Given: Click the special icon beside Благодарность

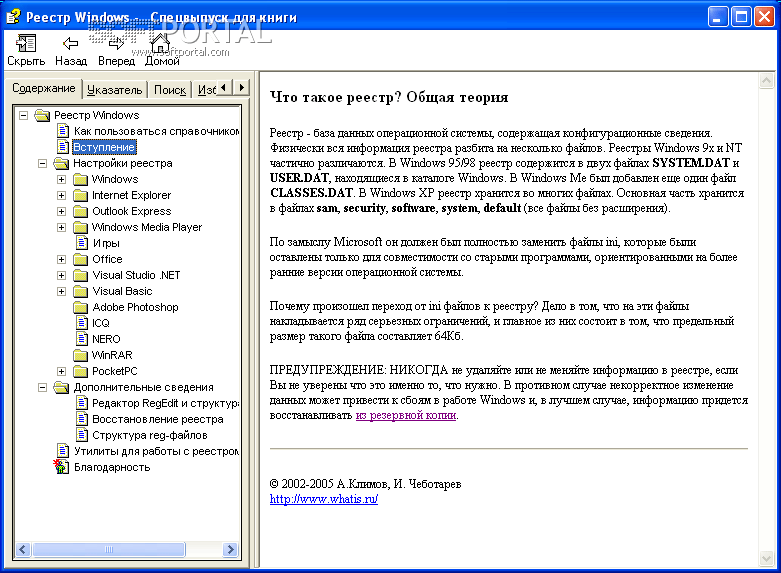Looking at the screenshot, I should tap(61, 467).
